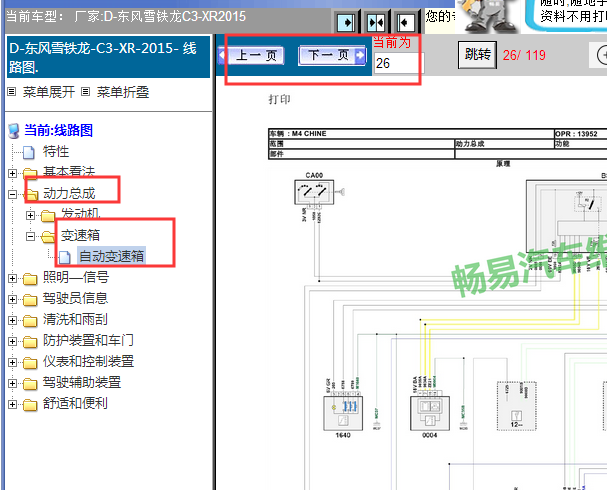Screen dimensions: 607x490
Task: Select the 防护装置和车门 folder label
Action: tap(88, 340)
